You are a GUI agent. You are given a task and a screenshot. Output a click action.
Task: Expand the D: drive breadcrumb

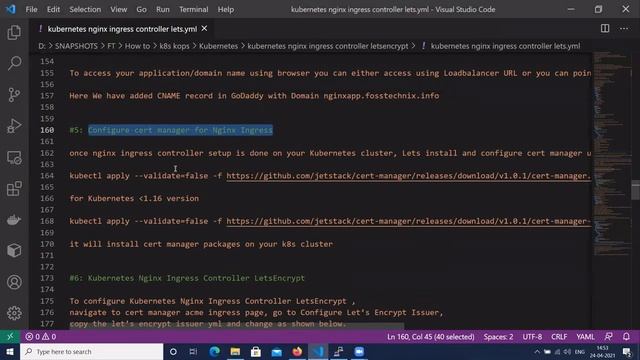pyautogui.click(x=42, y=46)
